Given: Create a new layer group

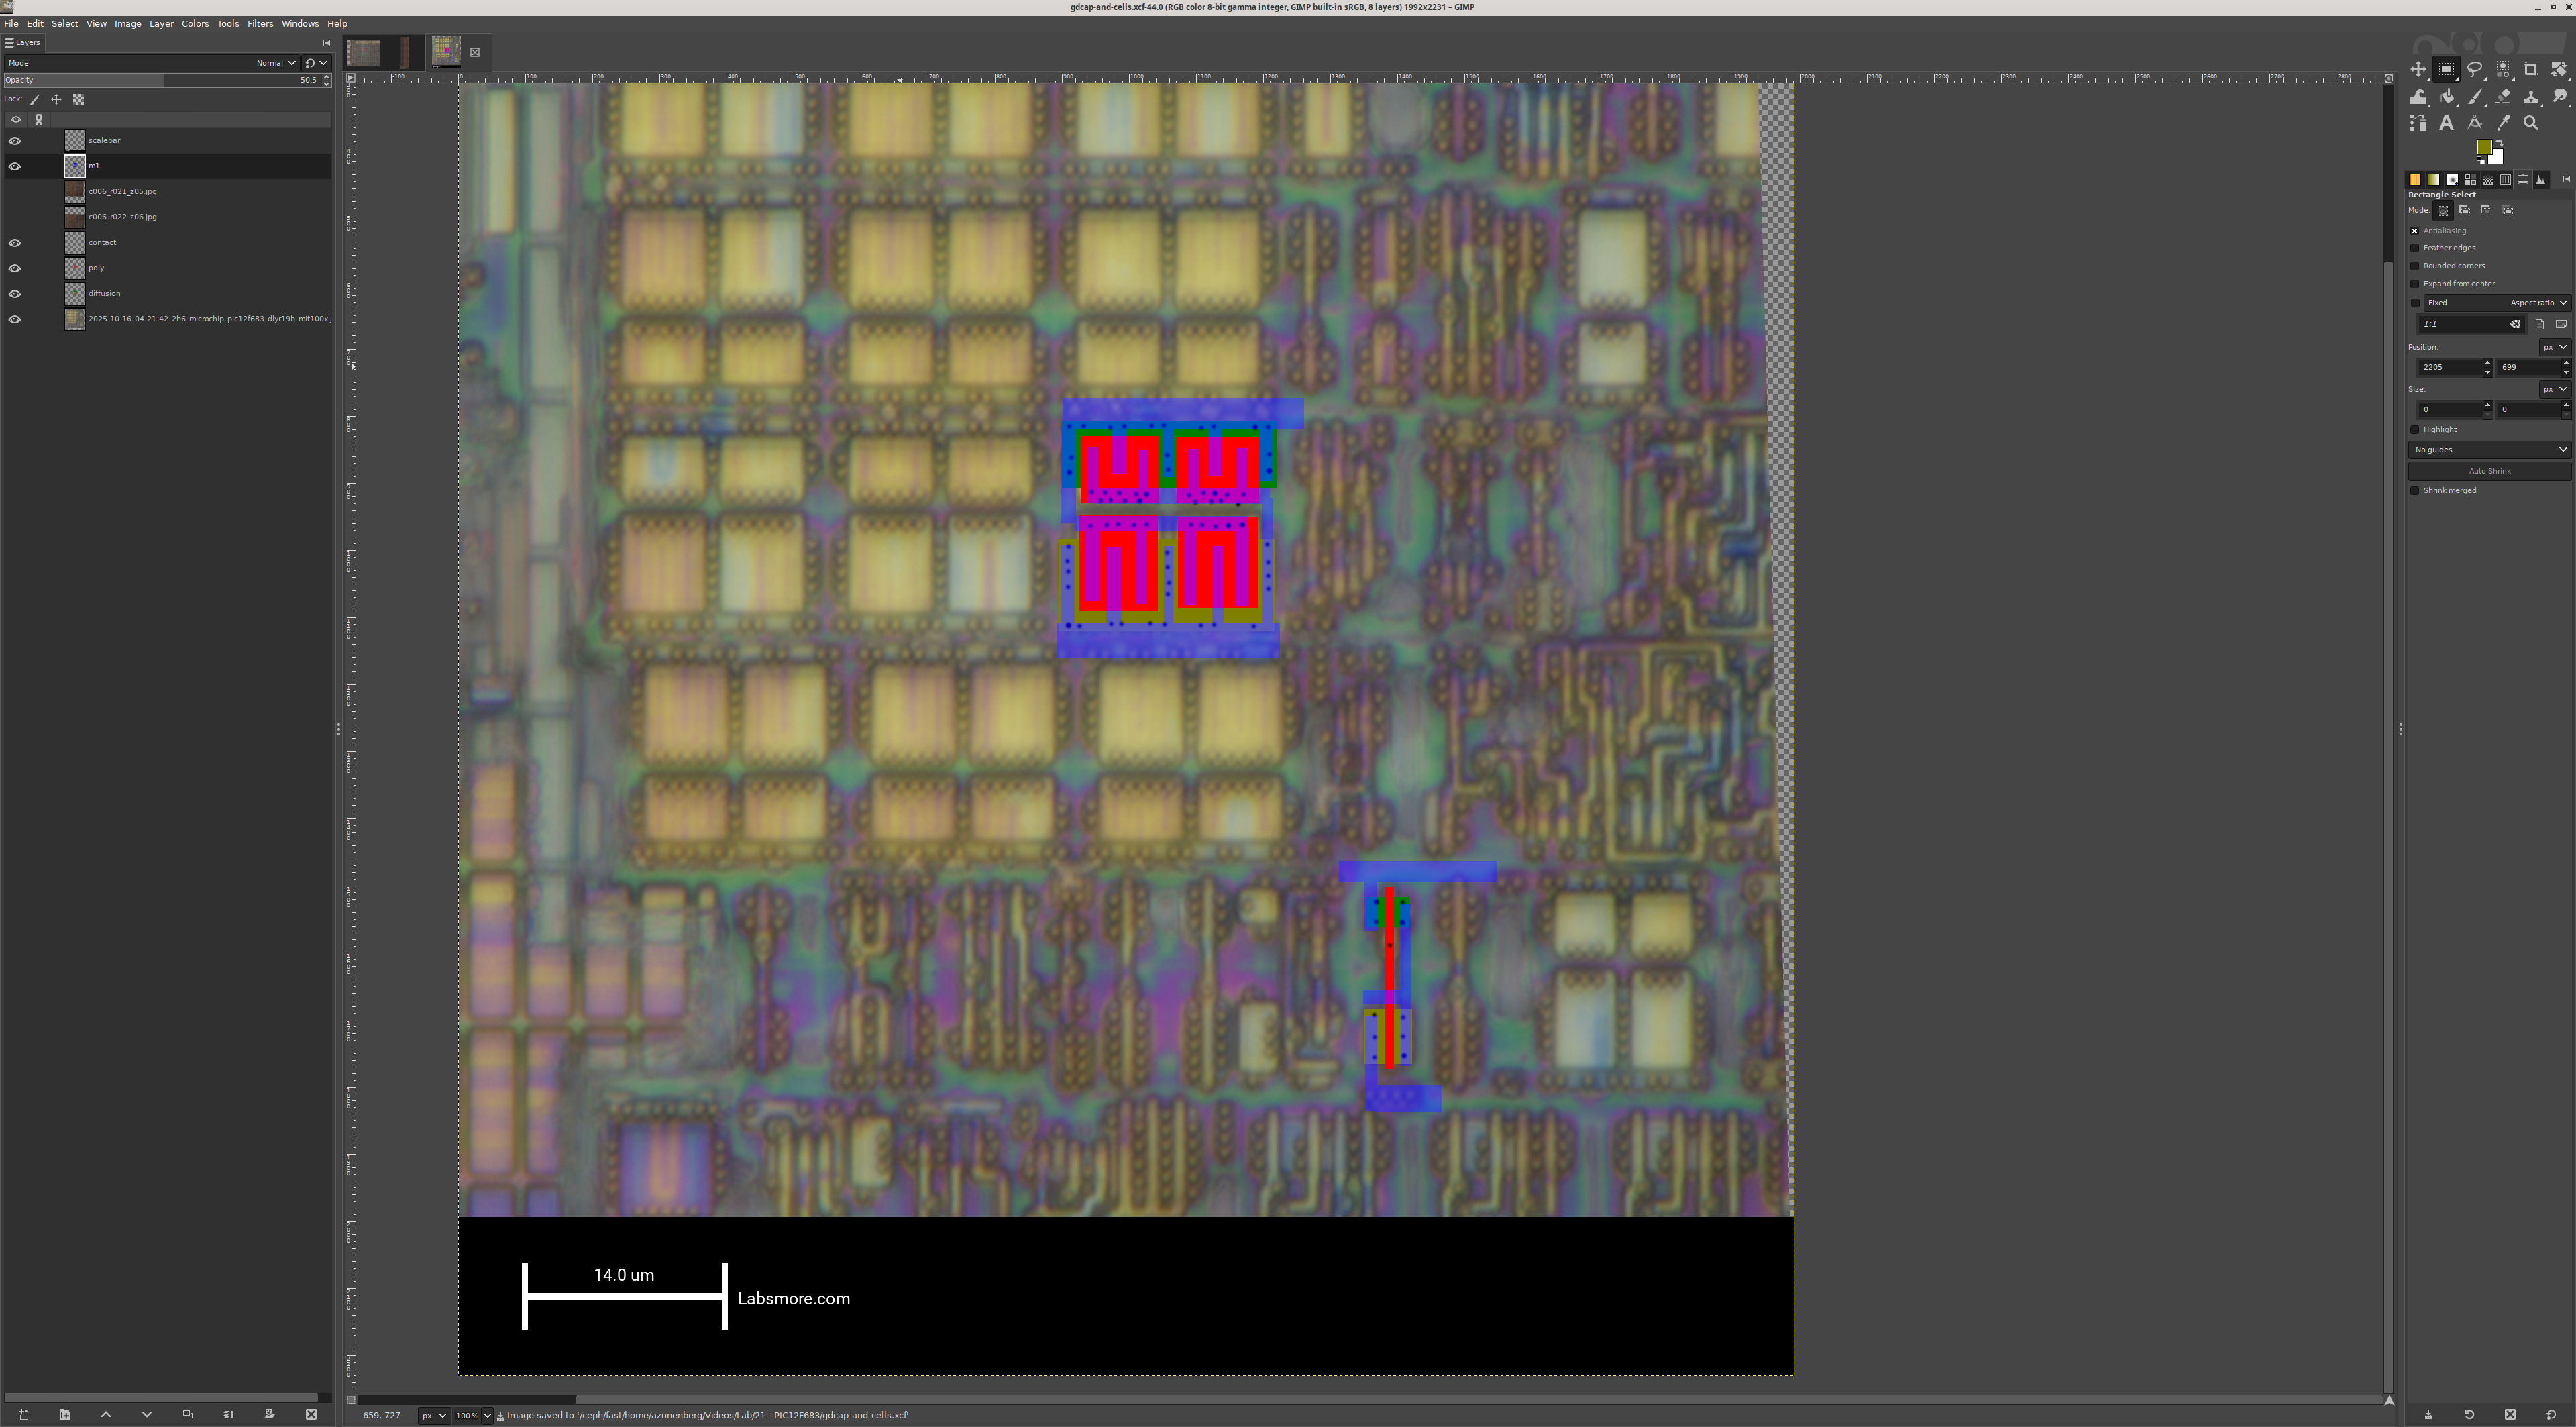Looking at the screenshot, I should click(65, 1414).
